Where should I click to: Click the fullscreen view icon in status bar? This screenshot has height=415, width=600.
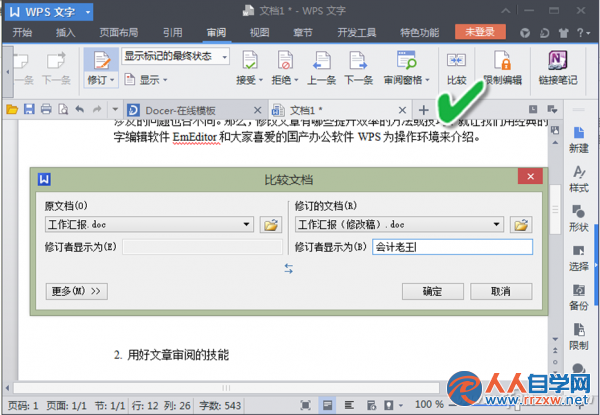point(305,405)
